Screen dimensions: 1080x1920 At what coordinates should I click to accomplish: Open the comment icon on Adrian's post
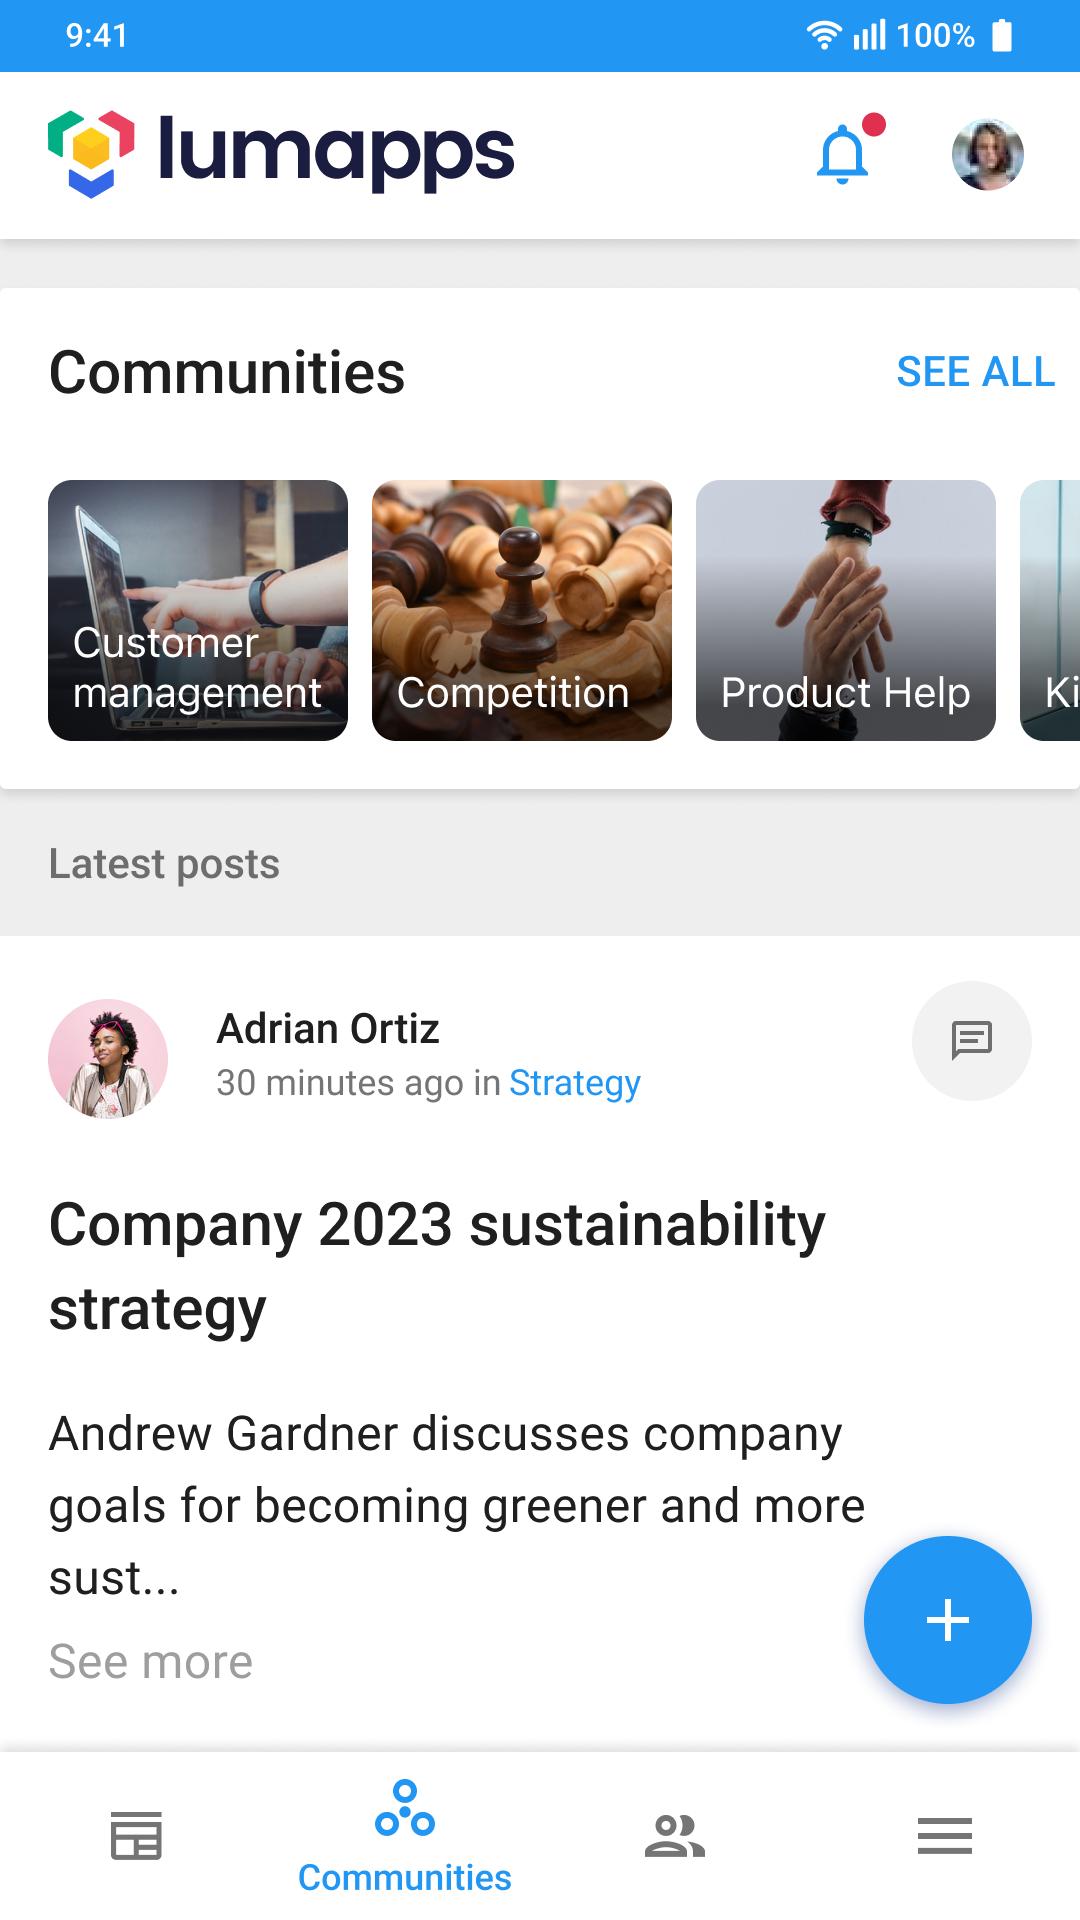(971, 1041)
